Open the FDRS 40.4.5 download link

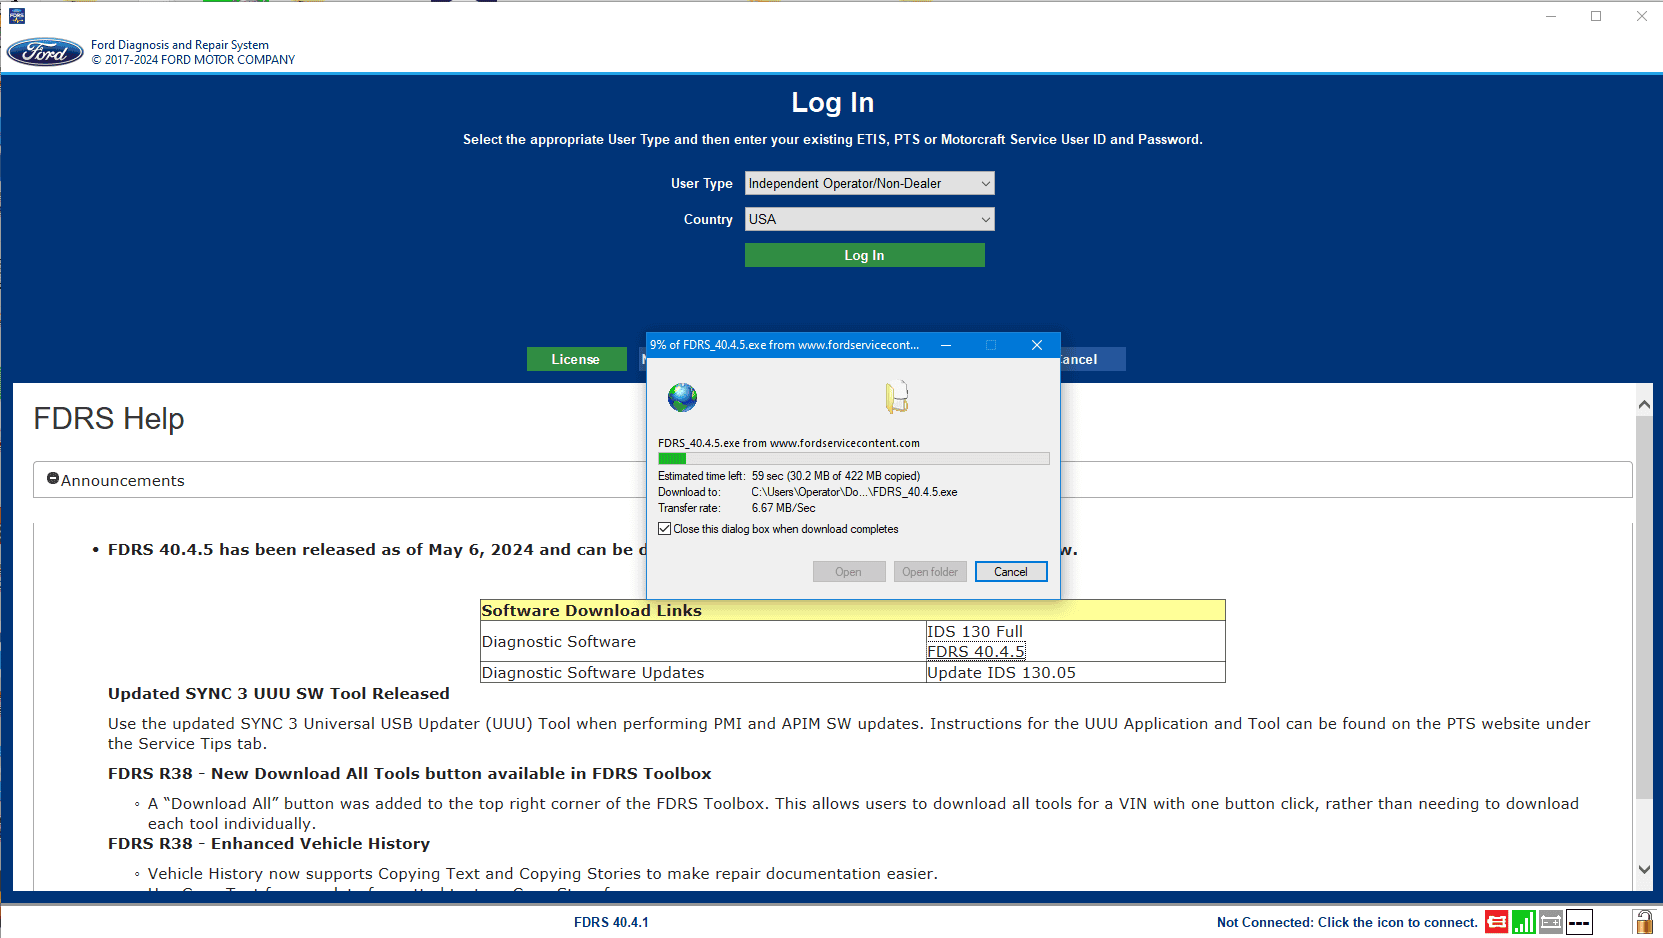(x=975, y=652)
